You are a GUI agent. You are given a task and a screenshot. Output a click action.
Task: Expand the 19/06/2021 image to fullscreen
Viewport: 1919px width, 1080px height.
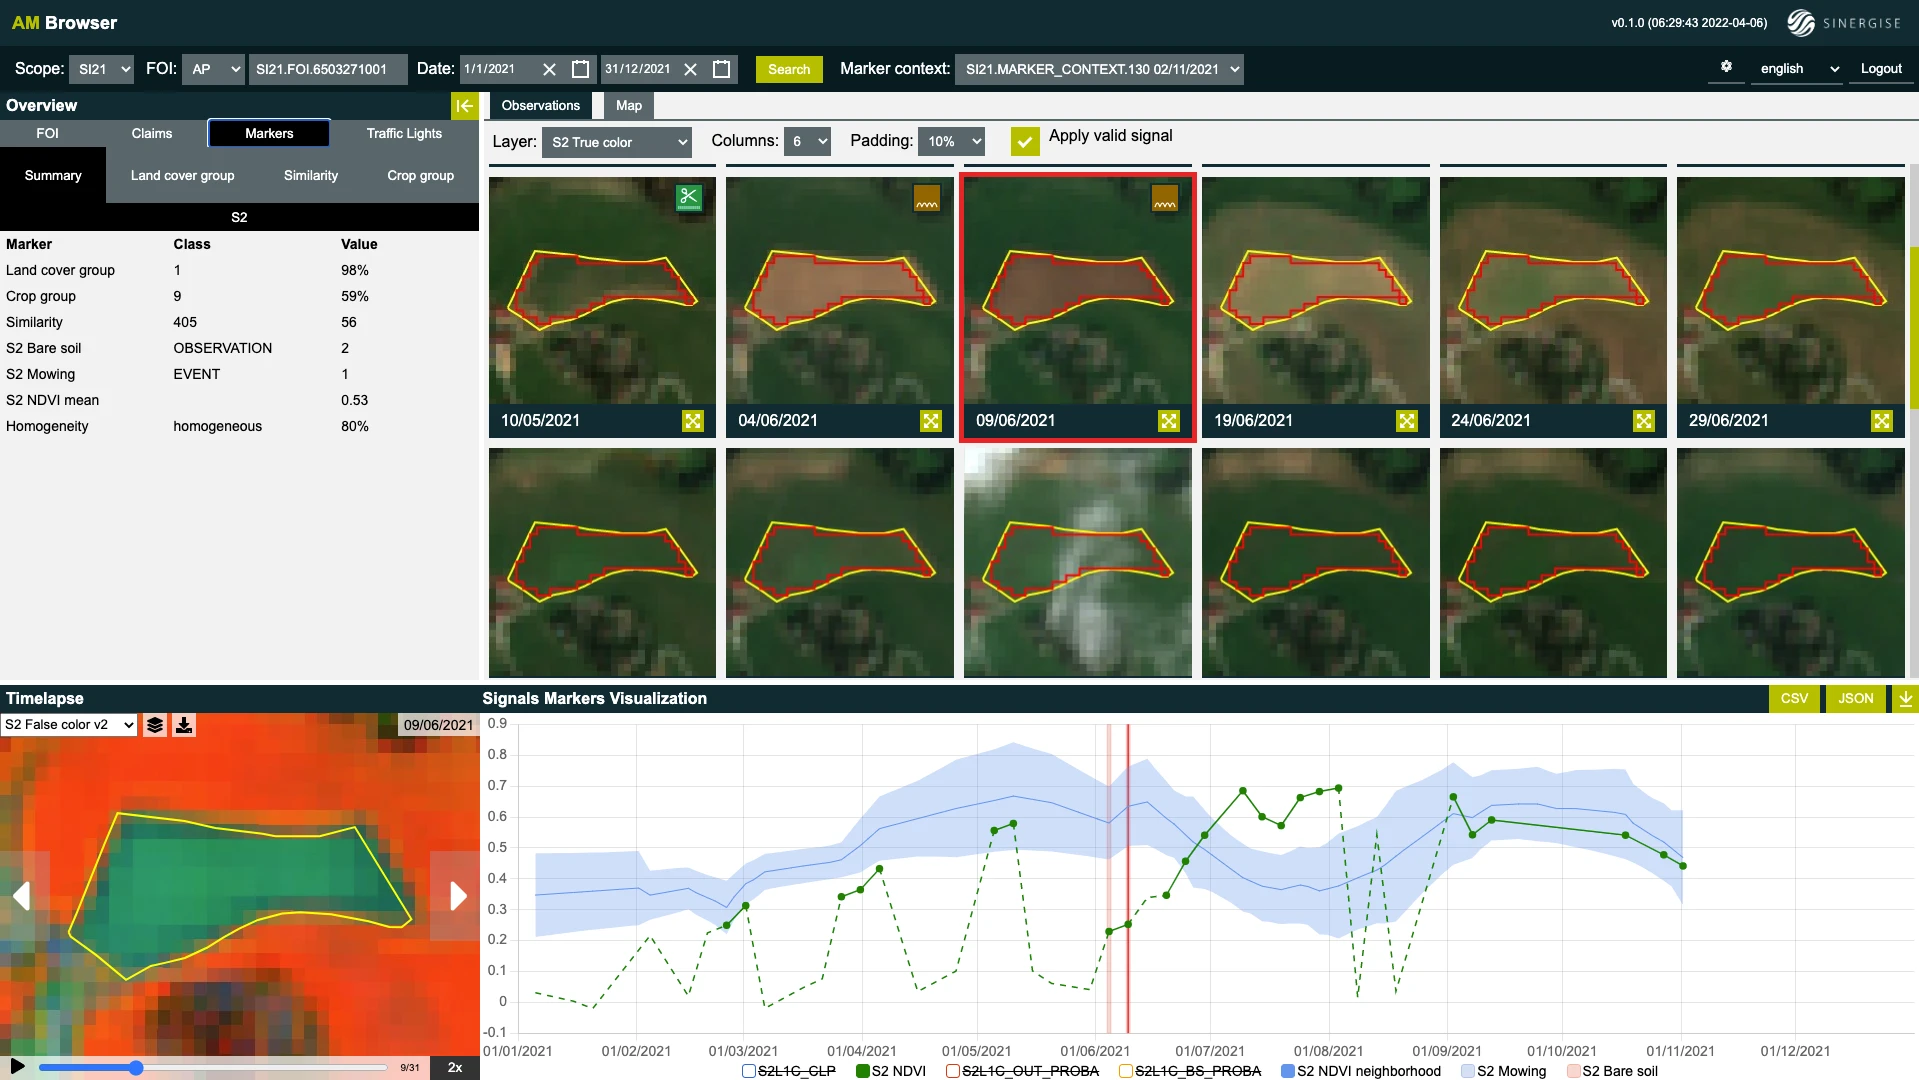pyautogui.click(x=1406, y=421)
